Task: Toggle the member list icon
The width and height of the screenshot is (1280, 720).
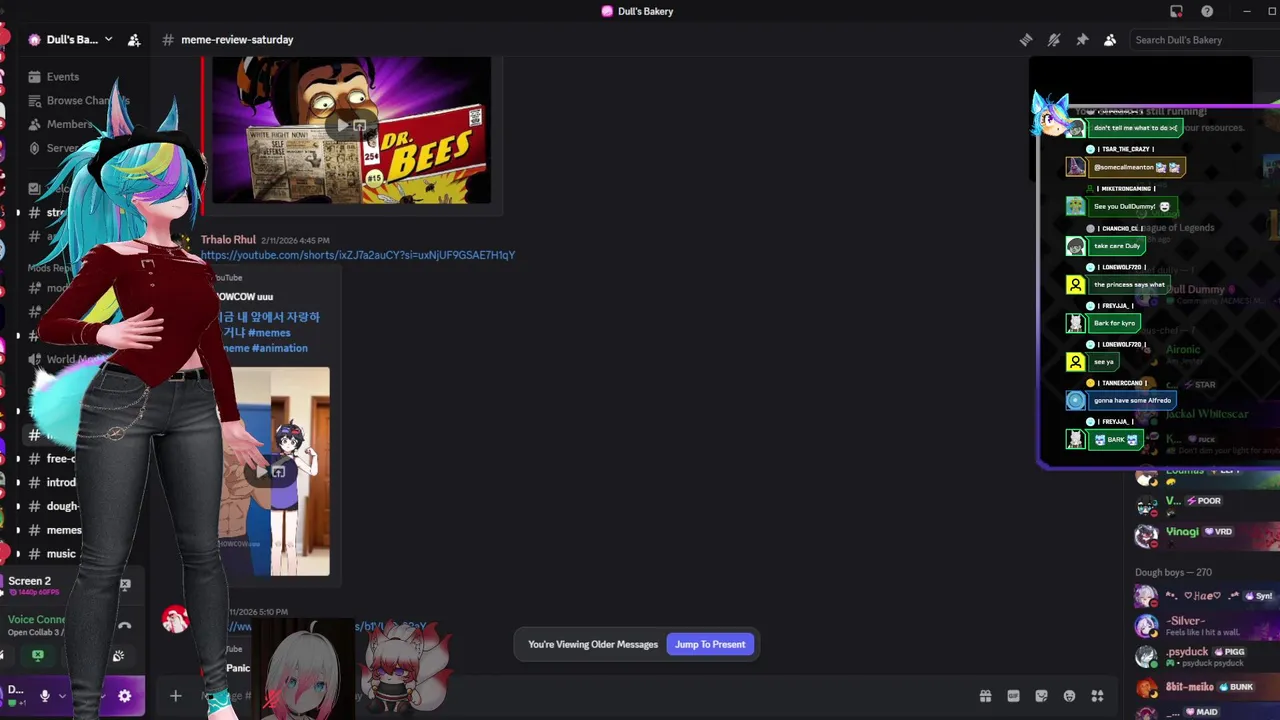Action: point(1110,40)
